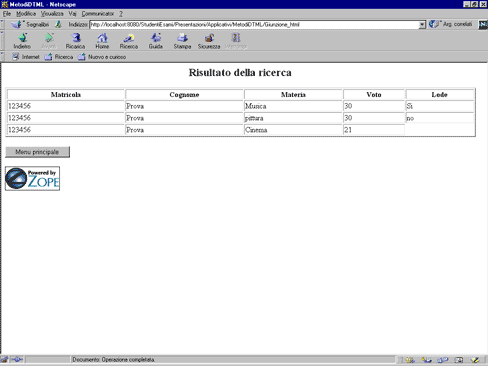Open the Ricerca personal toolbar shortcut
Image resolution: width=488 pixels, height=366 pixels.
[x=59, y=57]
